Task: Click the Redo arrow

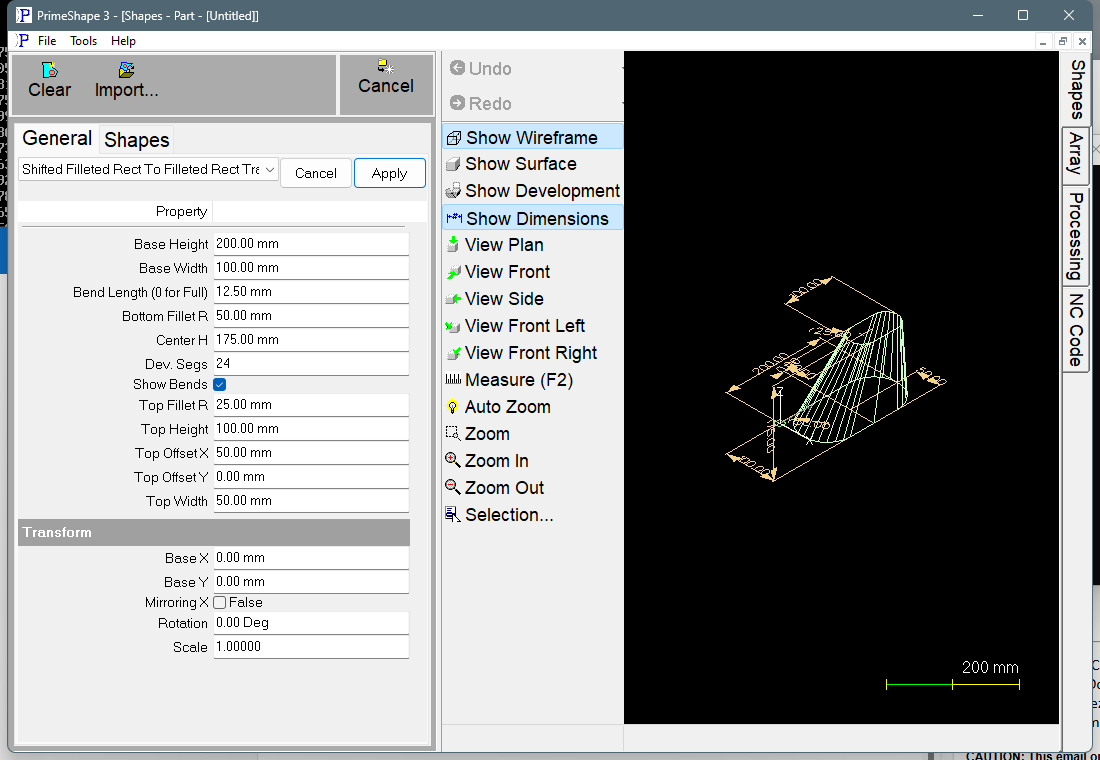Action: pos(457,103)
